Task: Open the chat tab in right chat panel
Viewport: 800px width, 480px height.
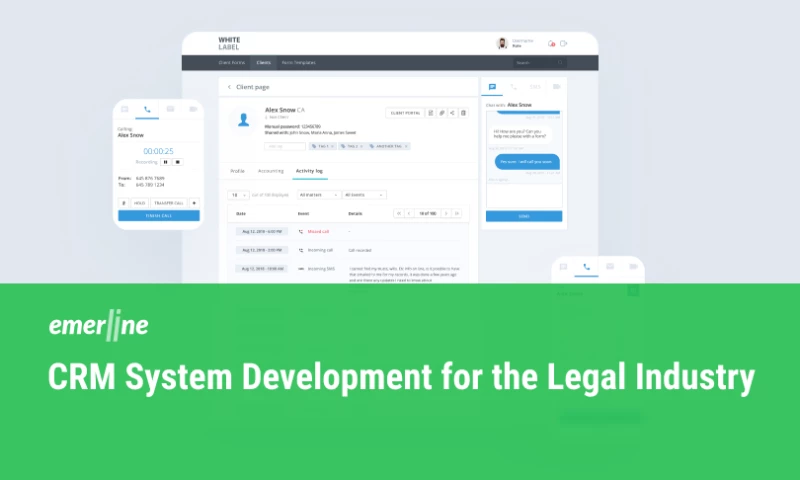Action: [x=492, y=87]
